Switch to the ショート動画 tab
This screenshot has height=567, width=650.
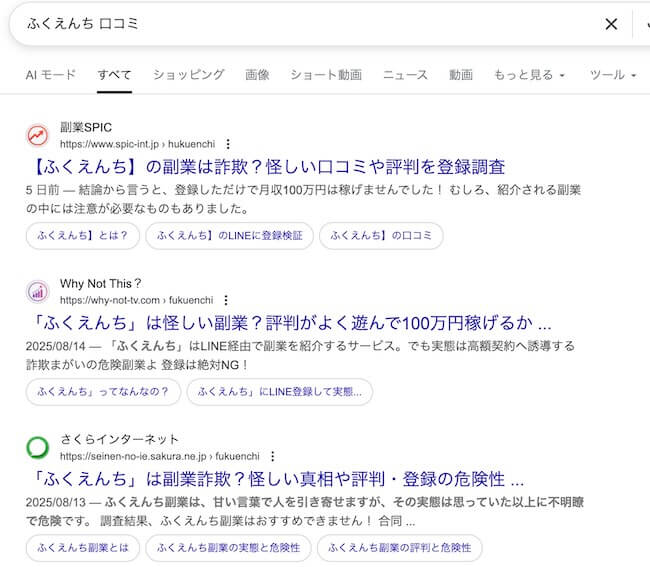click(x=326, y=75)
